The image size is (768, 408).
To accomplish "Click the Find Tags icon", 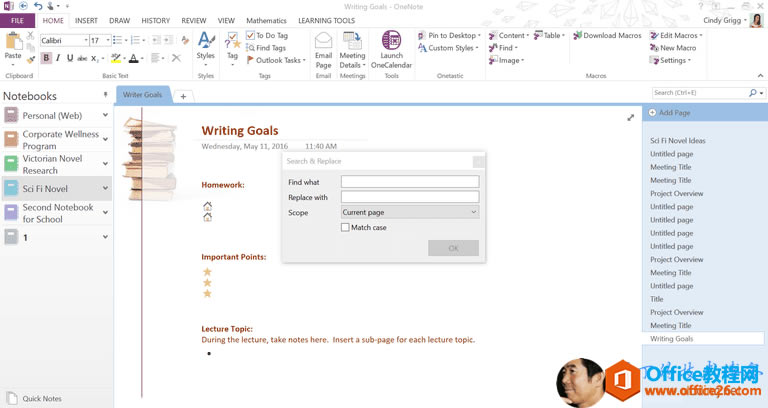I will pyautogui.click(x=250, y=48).
